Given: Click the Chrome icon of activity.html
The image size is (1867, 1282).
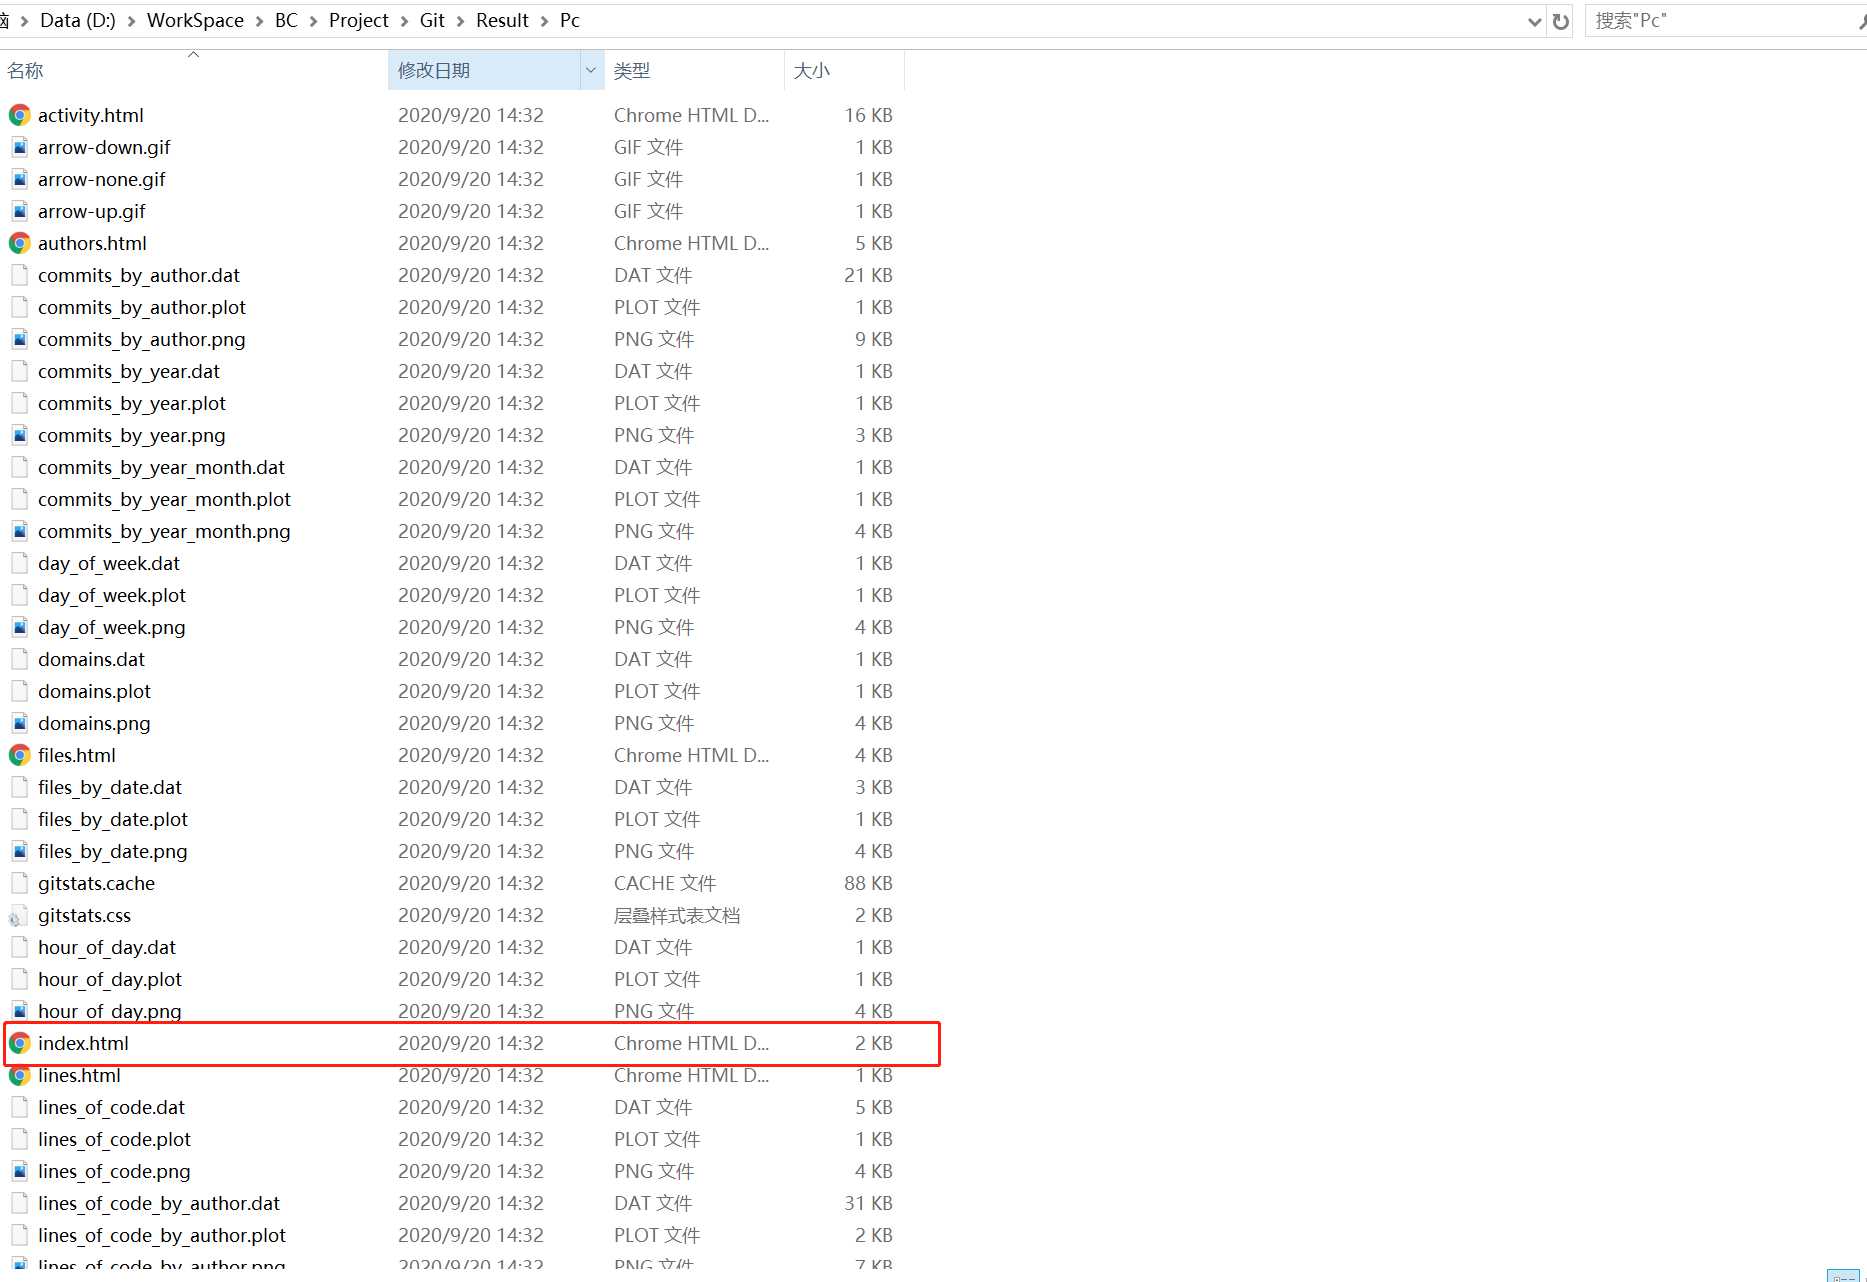Looking at the screenshot, I should 19,115.
